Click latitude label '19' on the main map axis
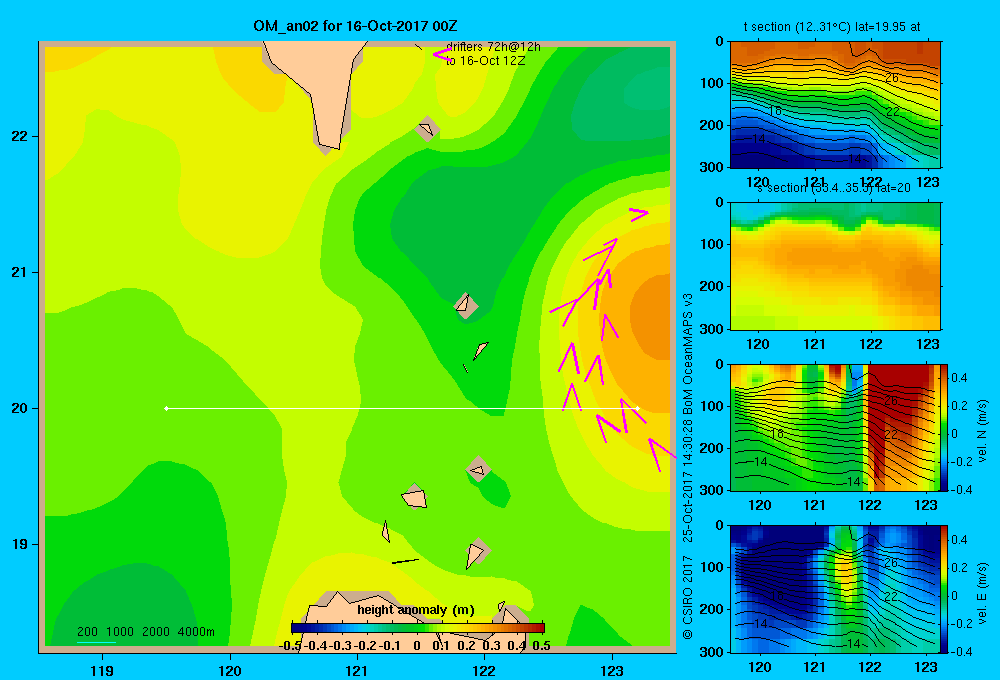The height and width of the screenshot is (680, 1000). pos(20,544)
